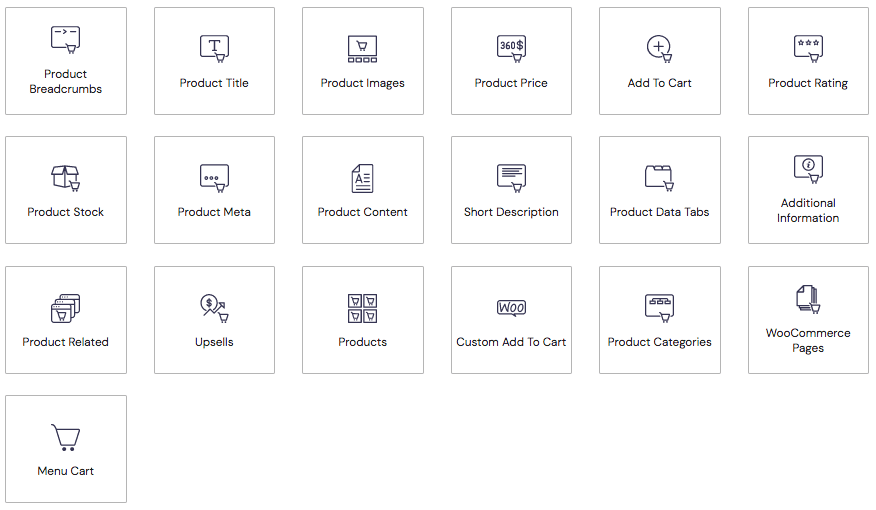Click the Product Meta widget icon
Screen dimensions: 876x510
(x=214, y=178)
